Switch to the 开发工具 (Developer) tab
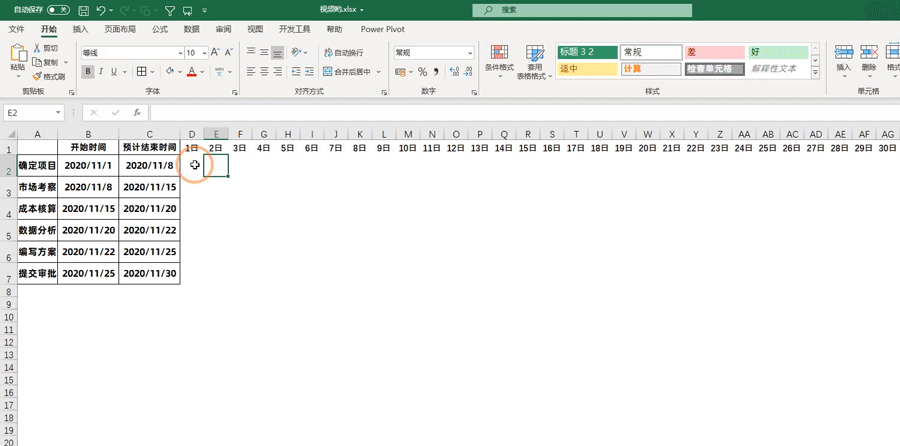This screenshot has height=446, width=900. point(294,29)
